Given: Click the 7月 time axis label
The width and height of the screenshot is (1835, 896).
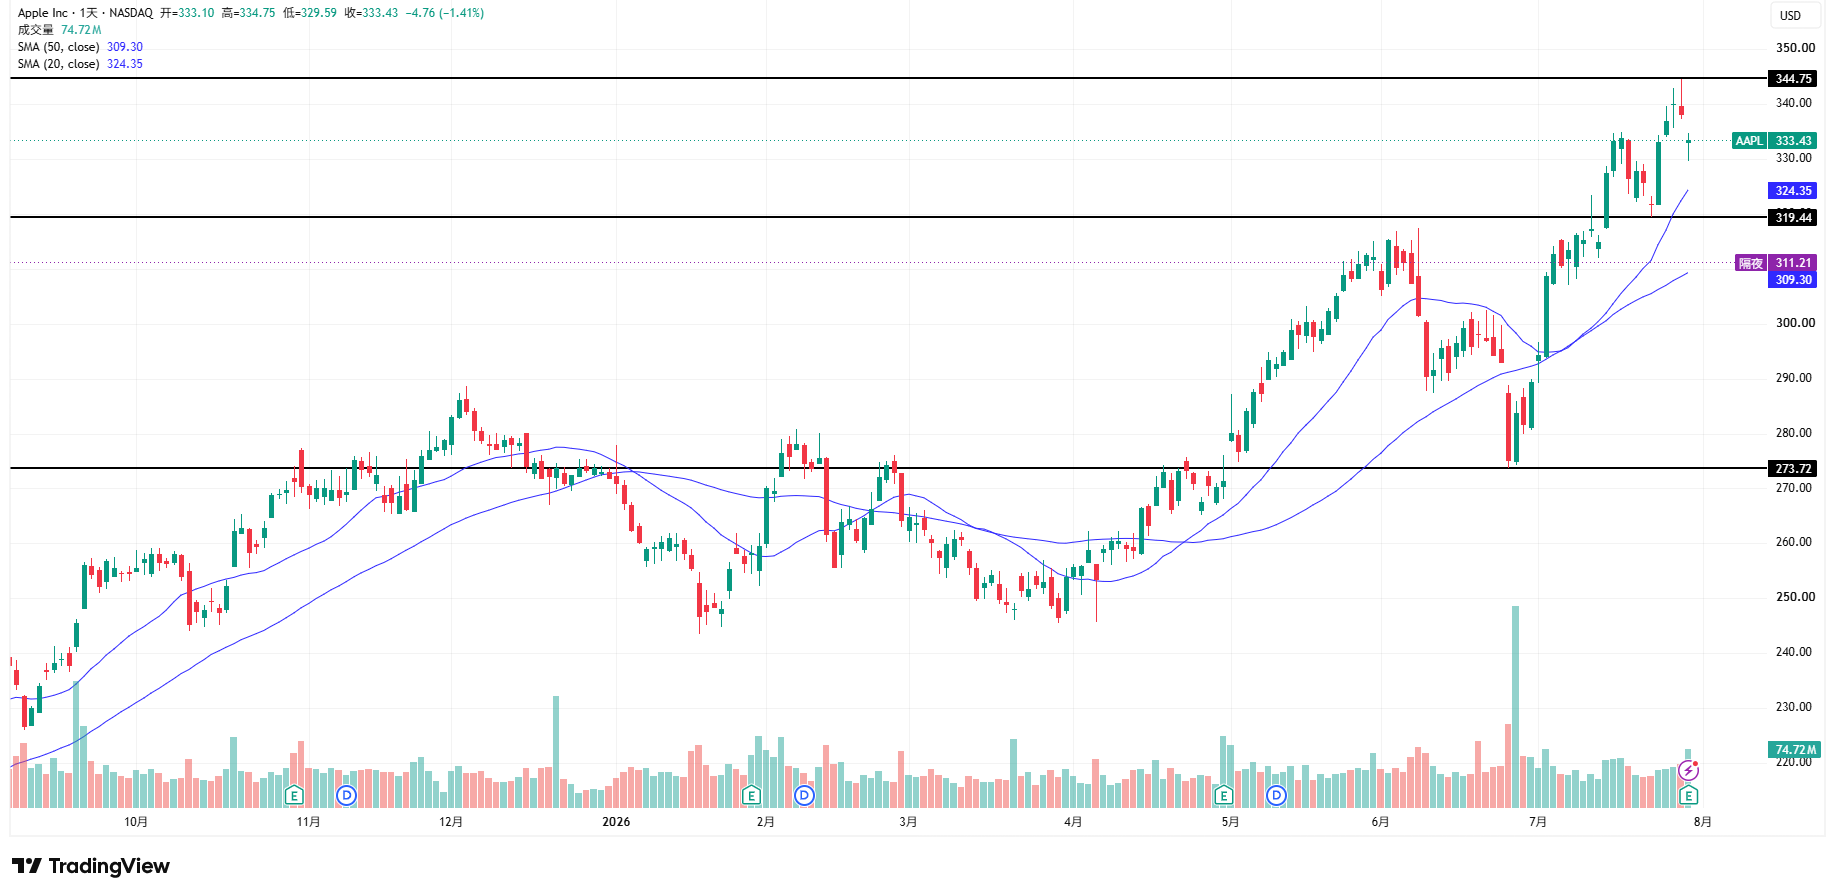Looking at the screenshot, I should [1538, 822].
